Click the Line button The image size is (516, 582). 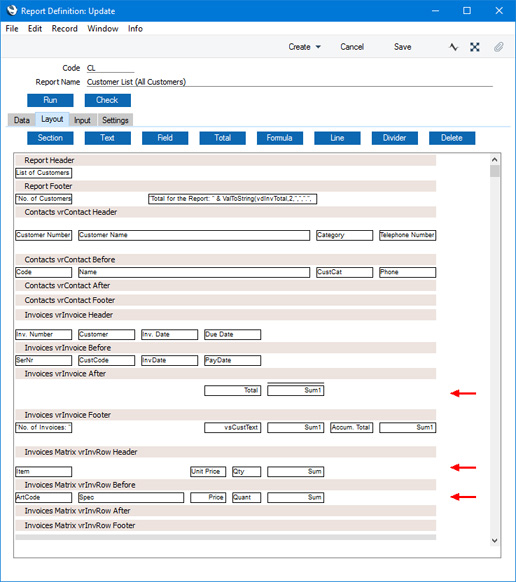(x=337, y=138)
